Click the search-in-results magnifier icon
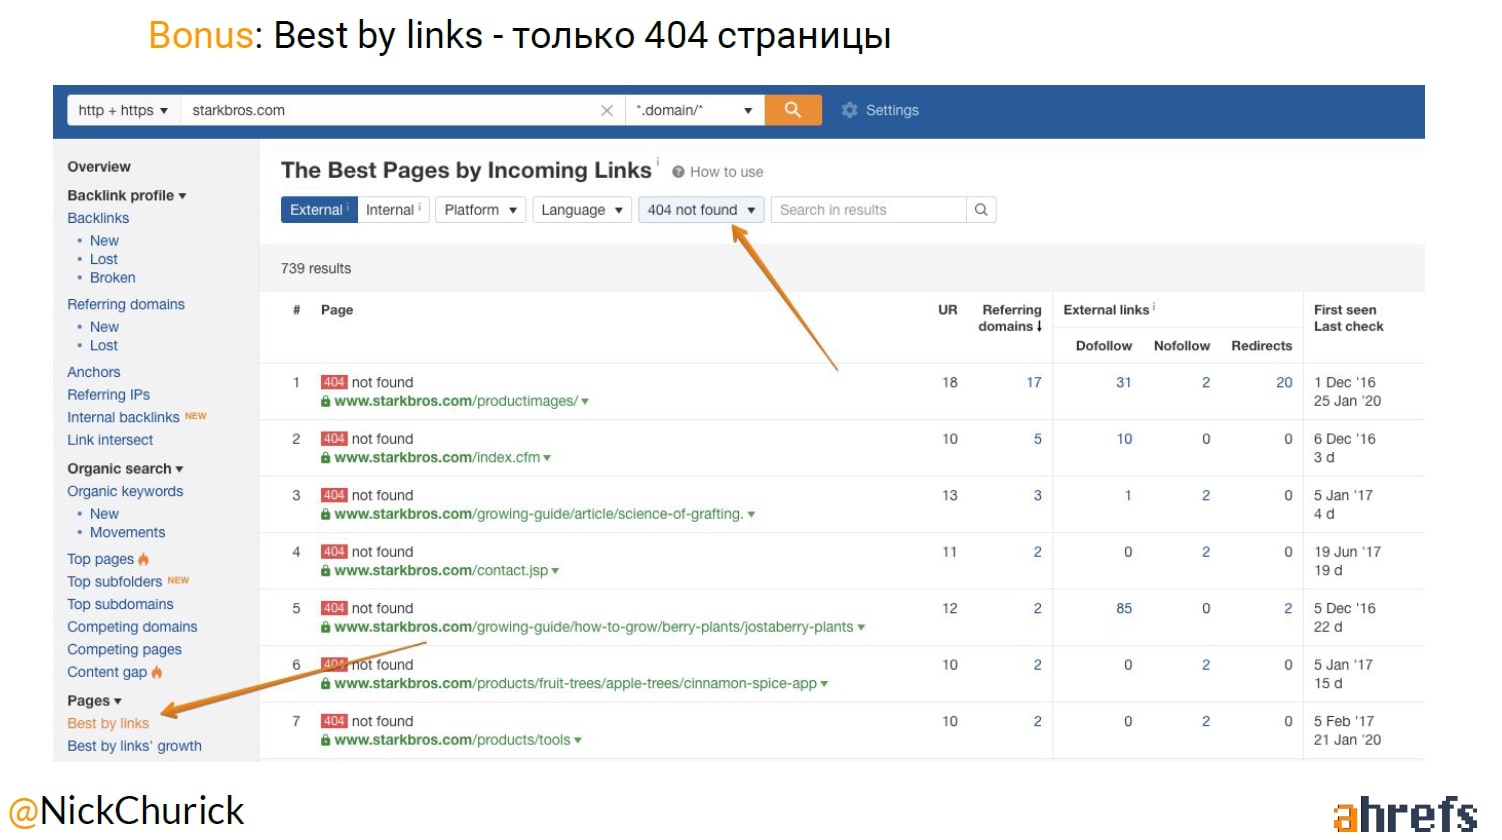Viewport: 1502px width, 840px height. pos(981,210)
